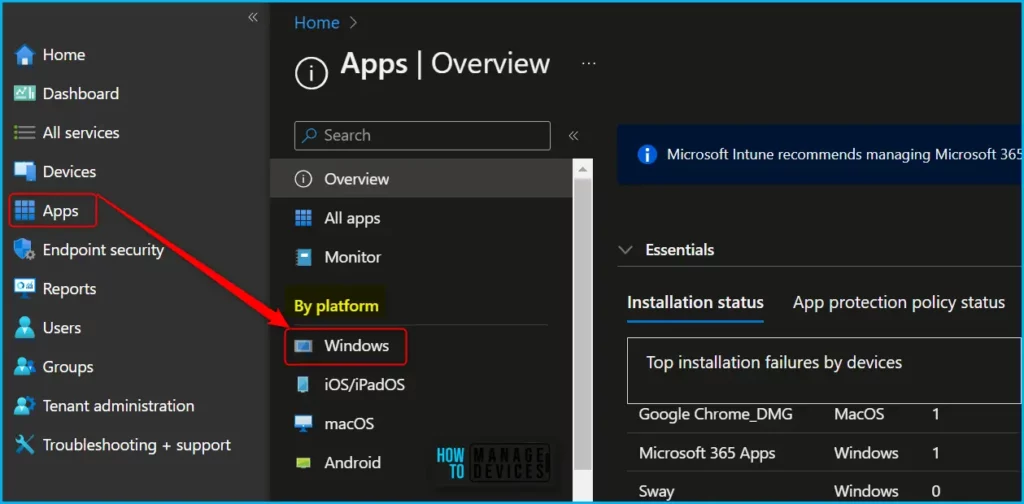Click the large info icon beside Apps title
Viewport: 1024px width, 504px height.
[312, 72]
